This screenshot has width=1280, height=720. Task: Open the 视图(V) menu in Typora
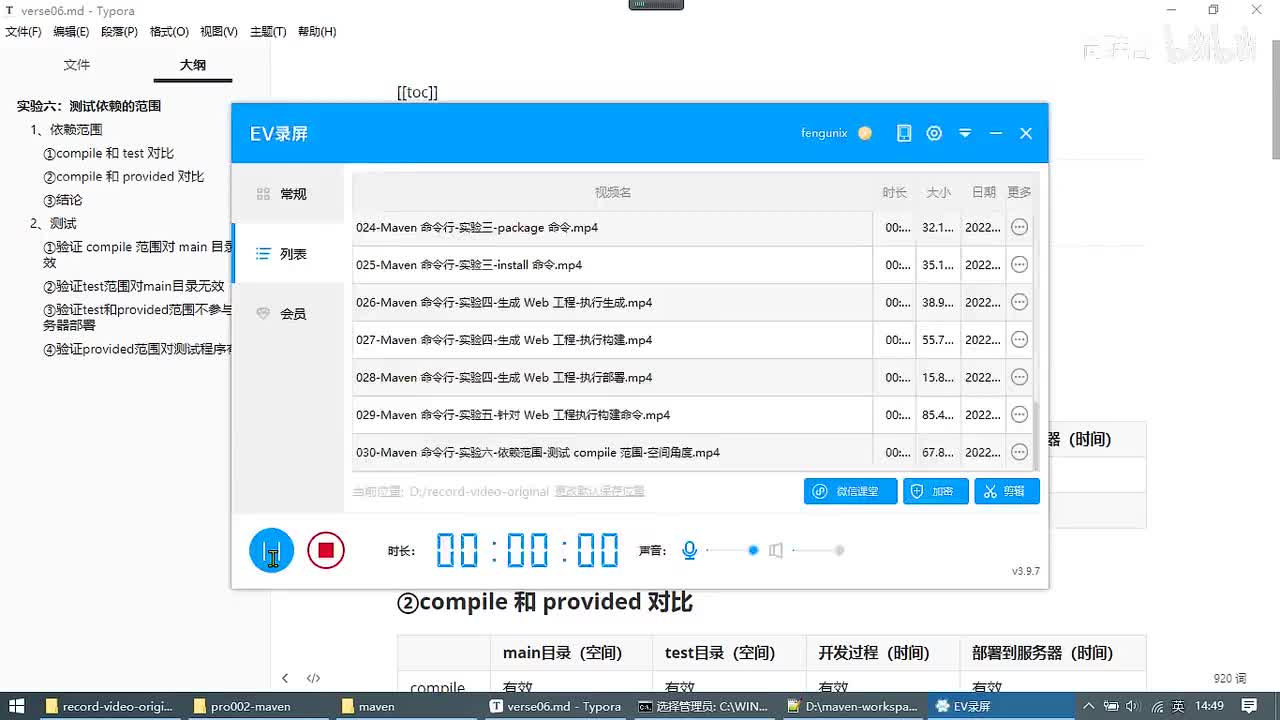point(219,32)
